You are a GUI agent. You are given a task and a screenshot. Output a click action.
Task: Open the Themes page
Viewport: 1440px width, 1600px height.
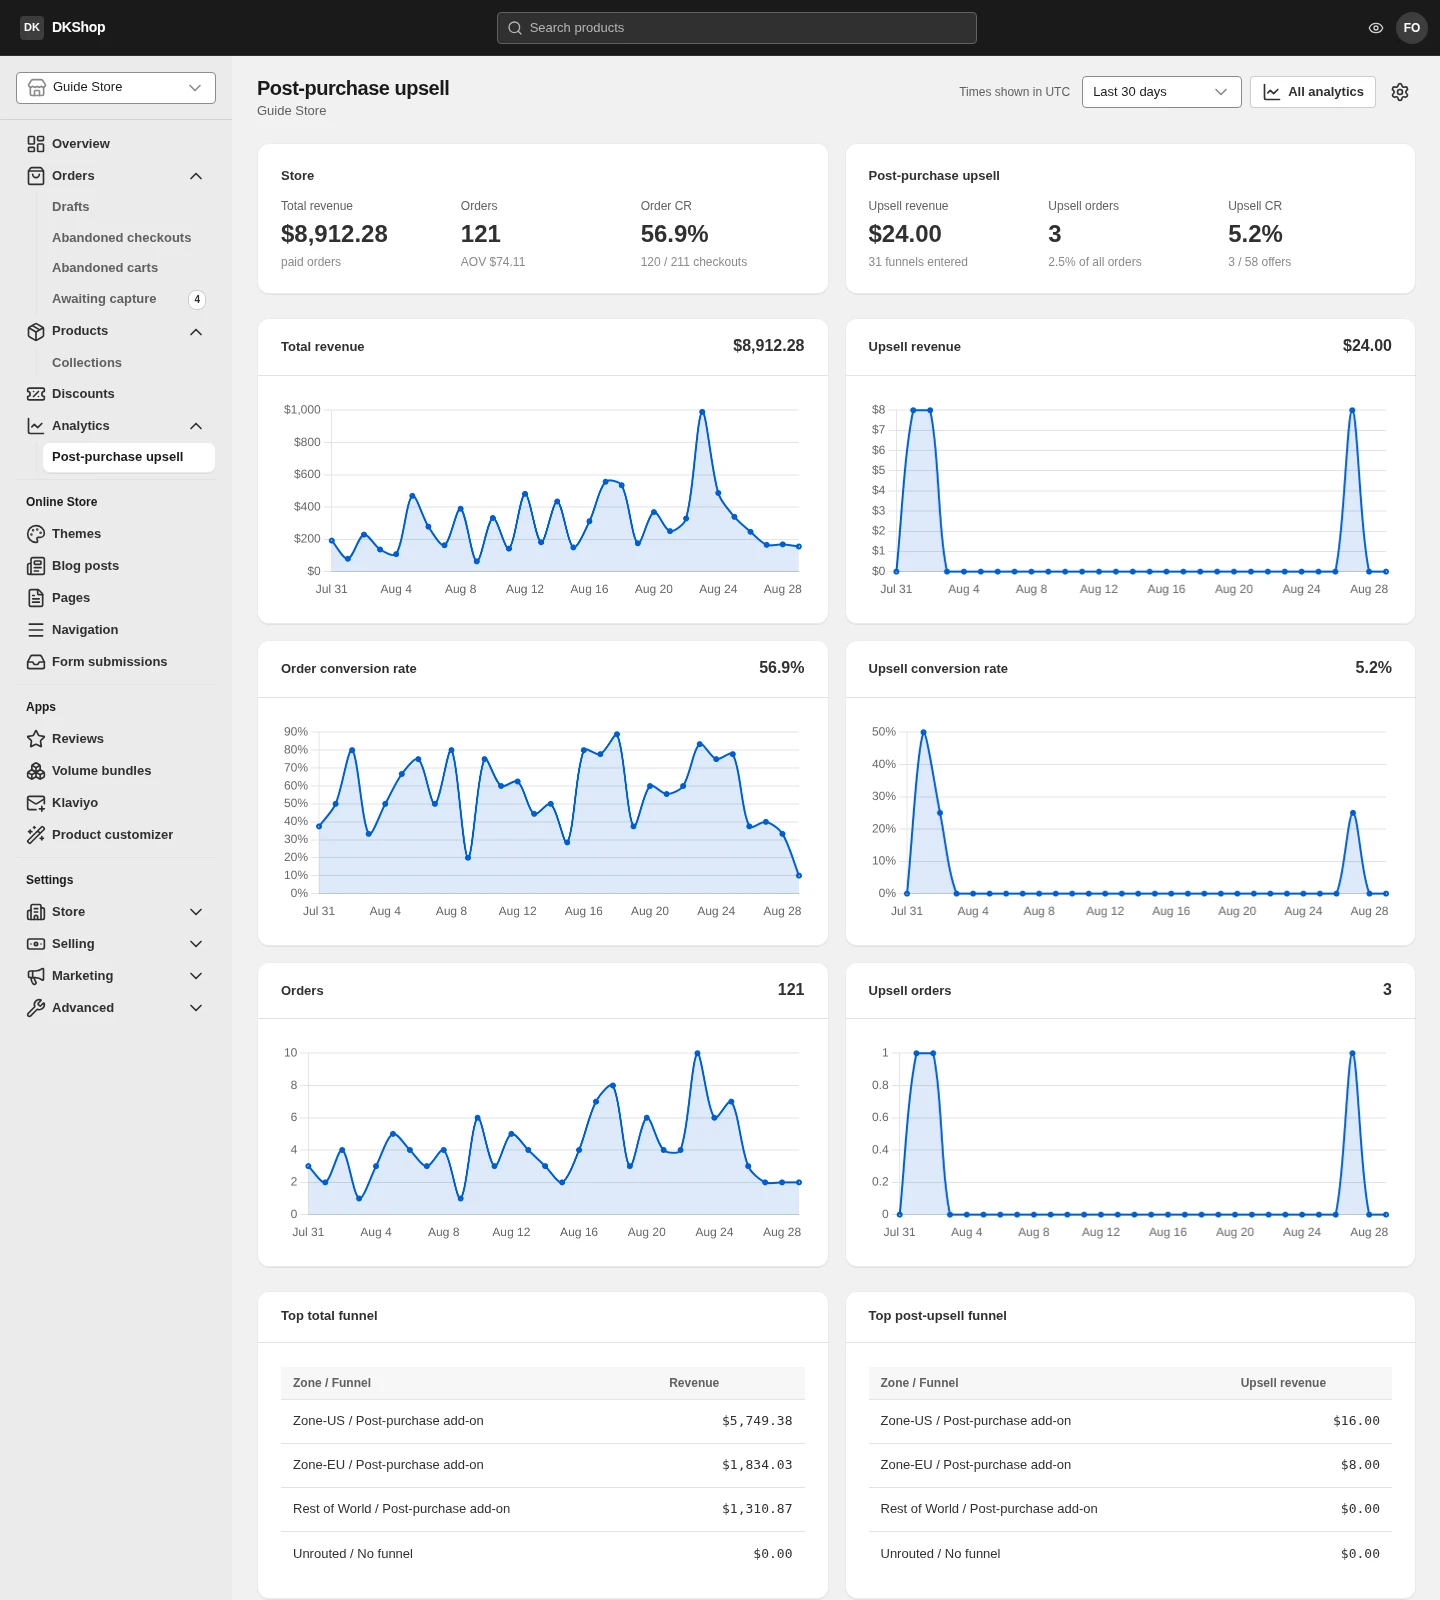pos(76,534)
